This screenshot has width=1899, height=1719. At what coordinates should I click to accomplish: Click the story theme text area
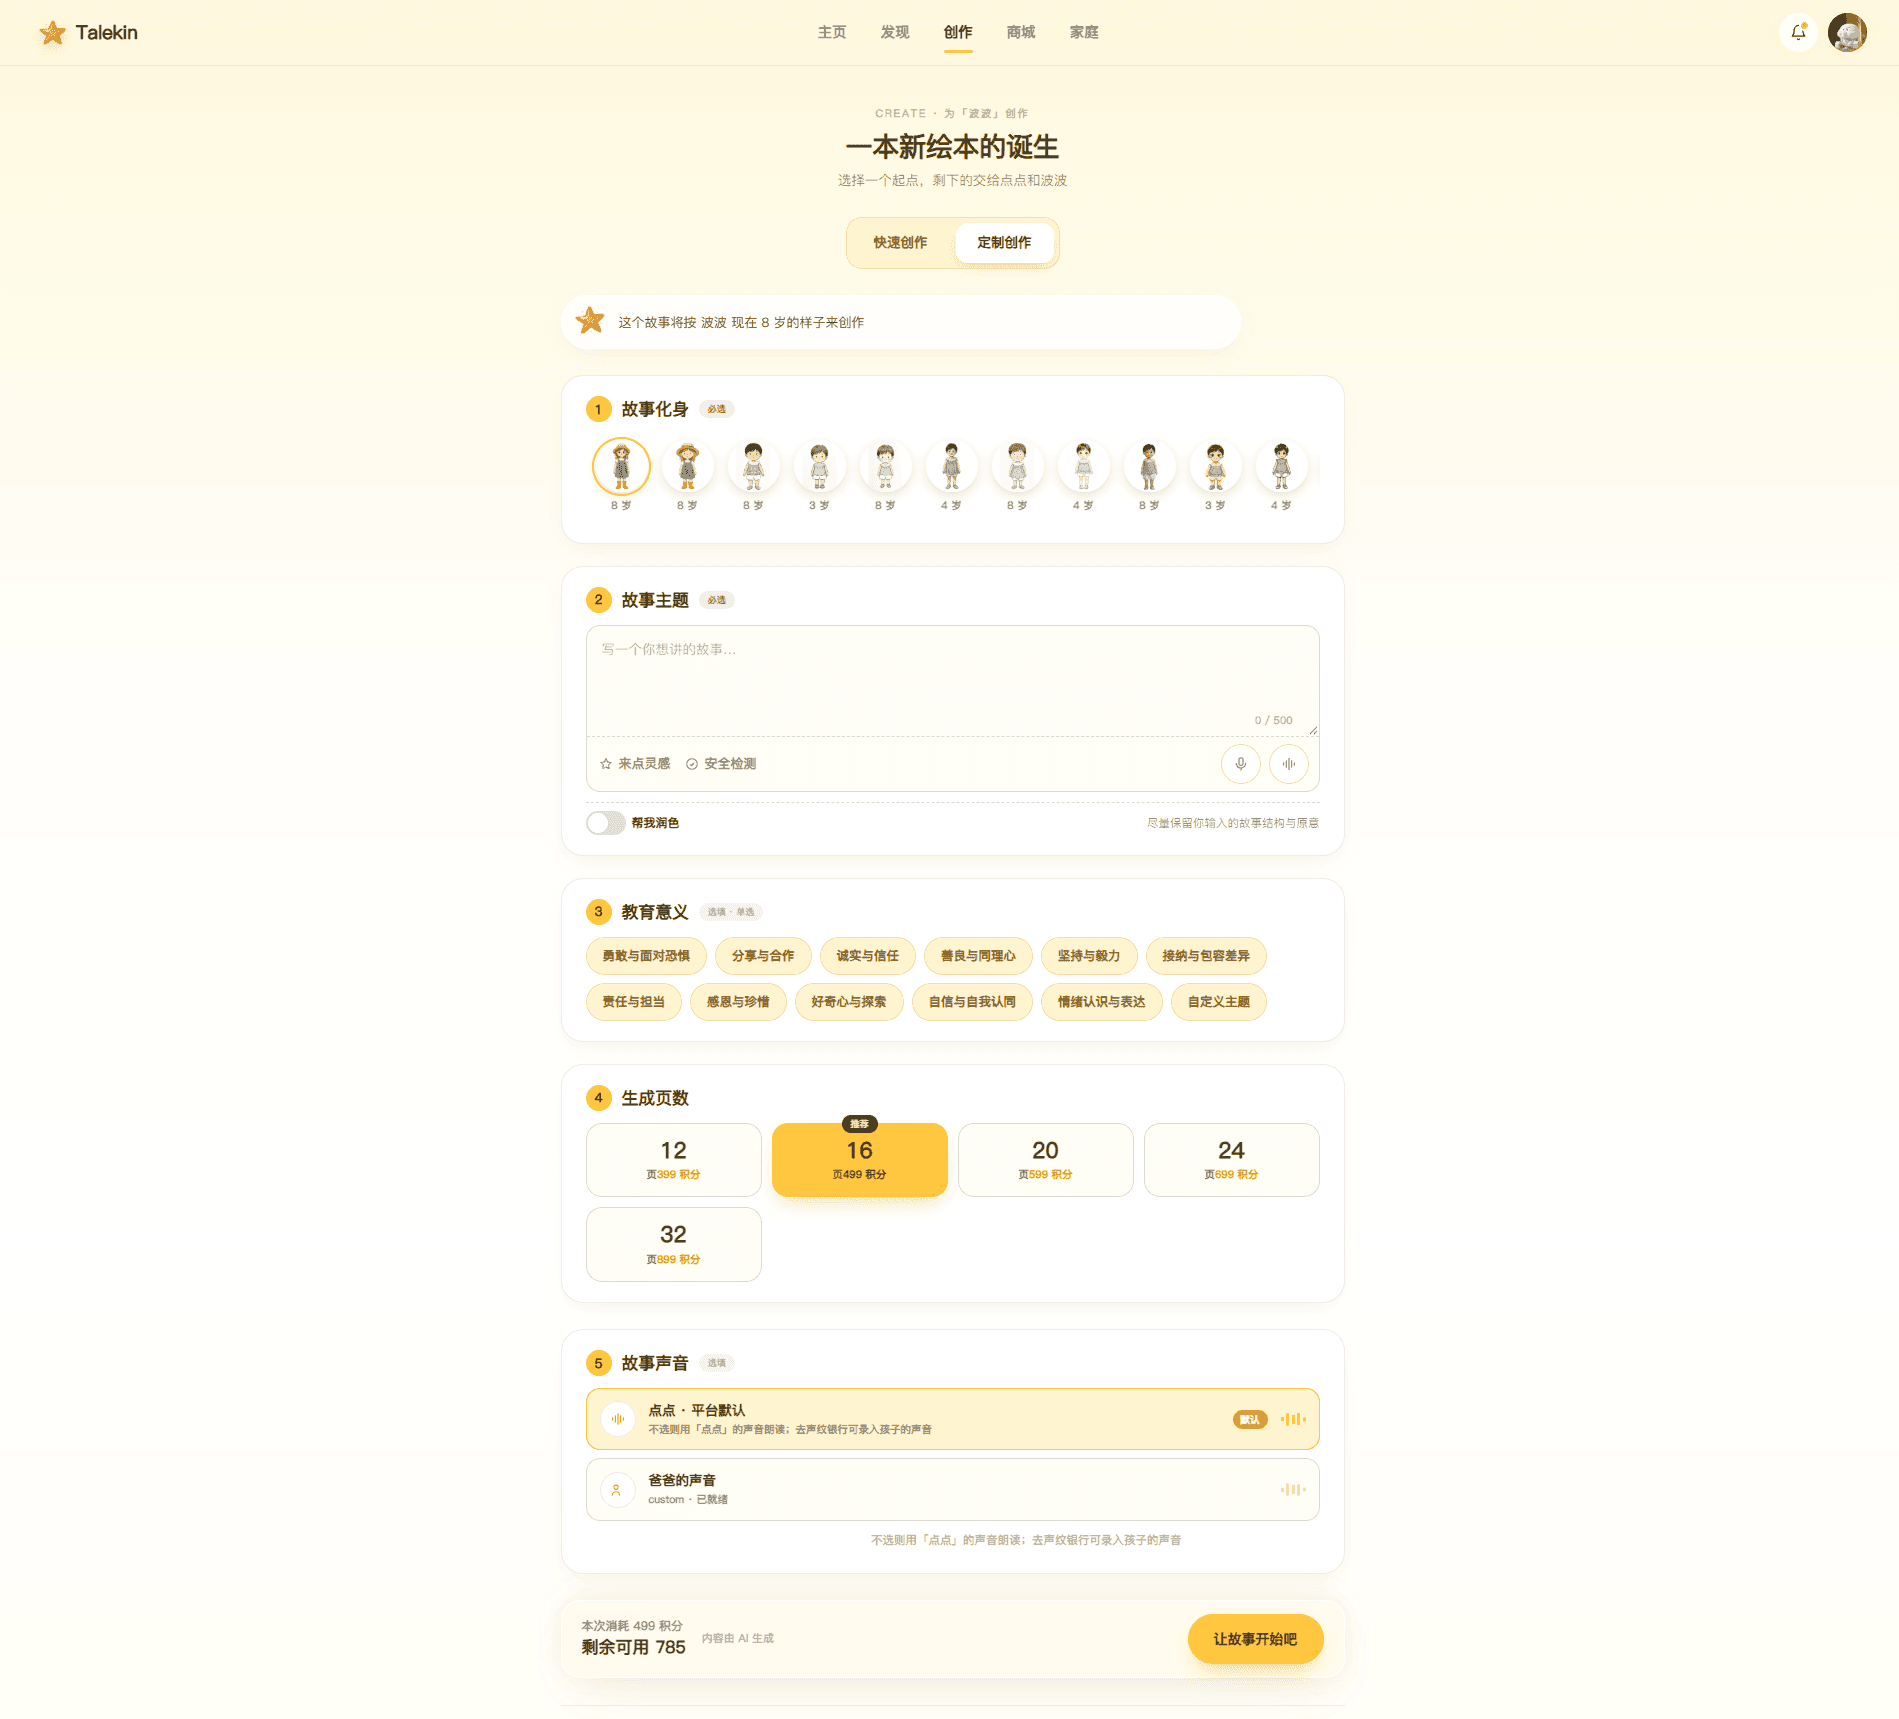pos(952,681)
